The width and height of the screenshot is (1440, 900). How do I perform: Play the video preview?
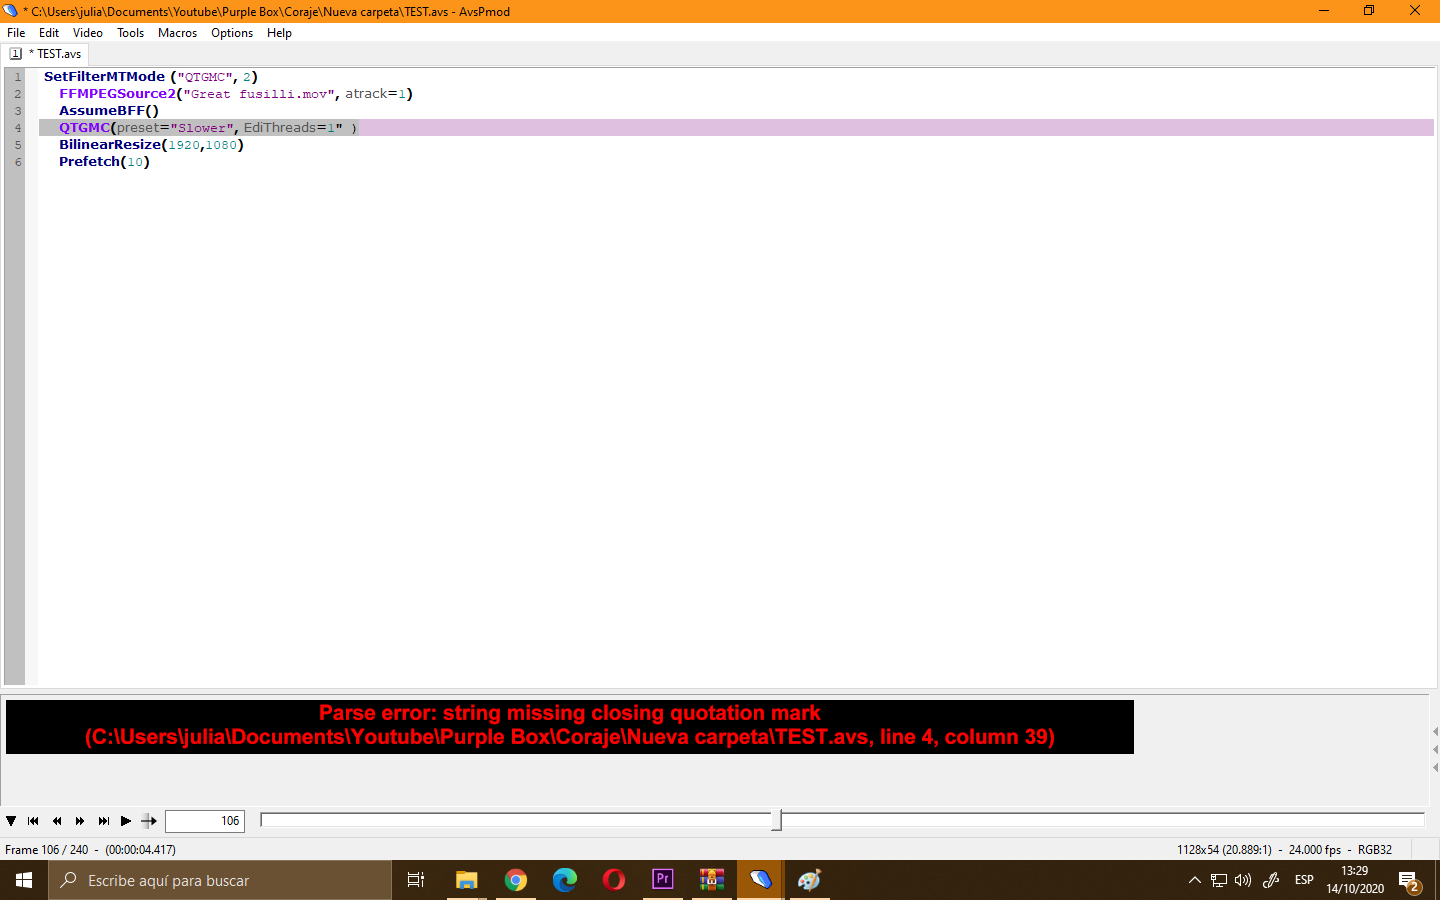point(126,821)
